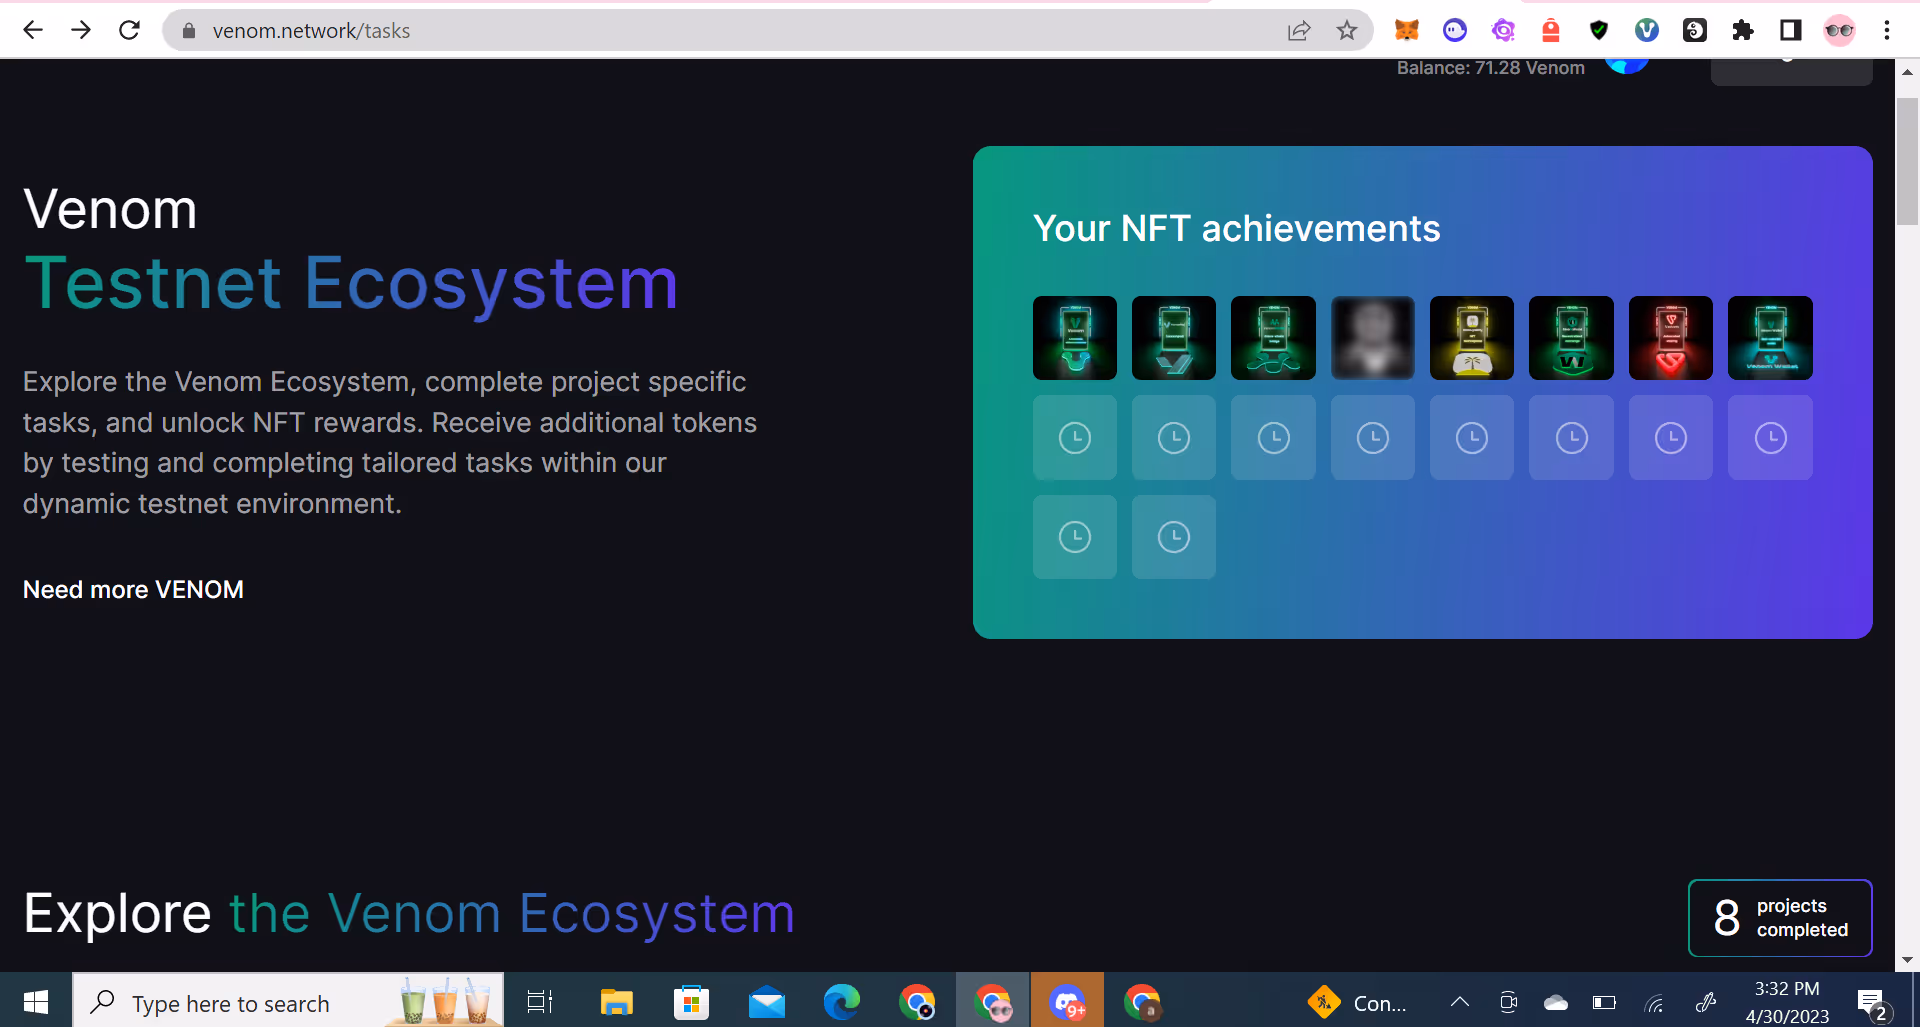
Task: Click the Need more VENOM link
Action: coord(133,590)
